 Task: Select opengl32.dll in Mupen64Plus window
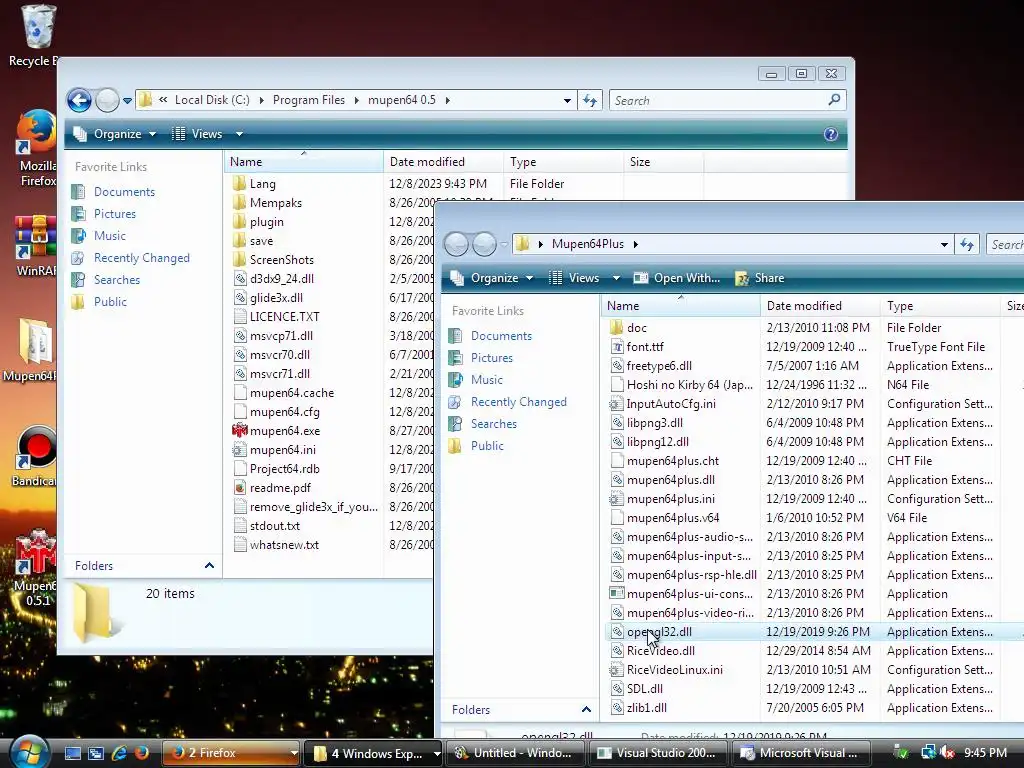pos(659,632)
